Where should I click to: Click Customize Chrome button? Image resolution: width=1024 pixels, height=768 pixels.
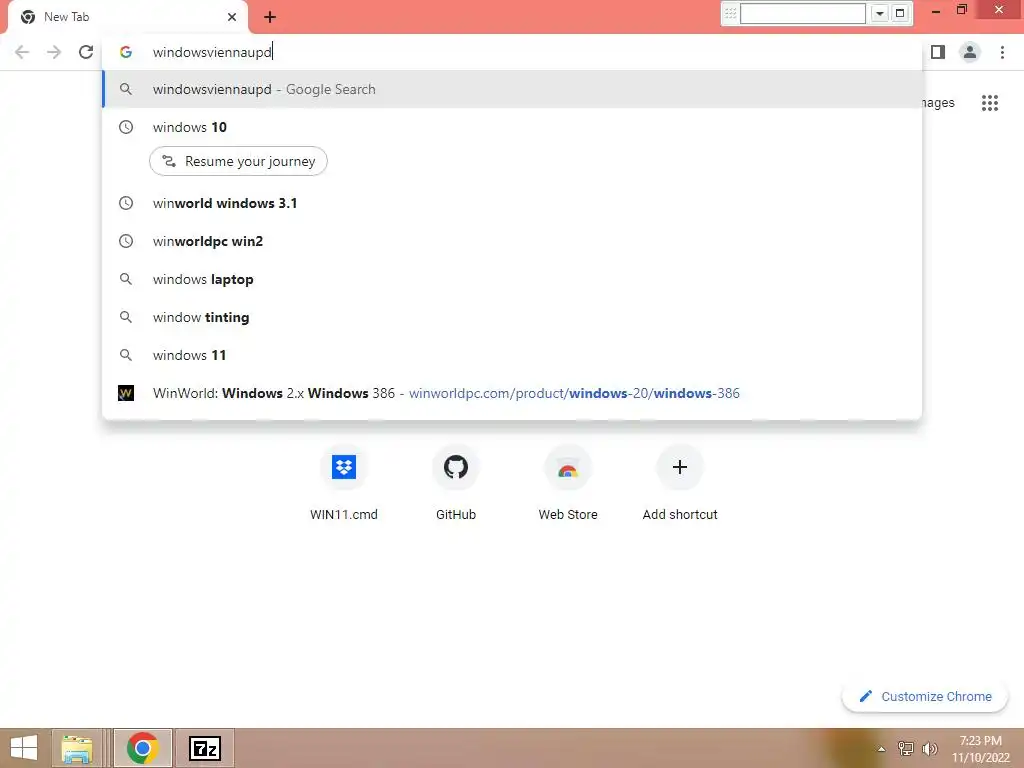925,696
